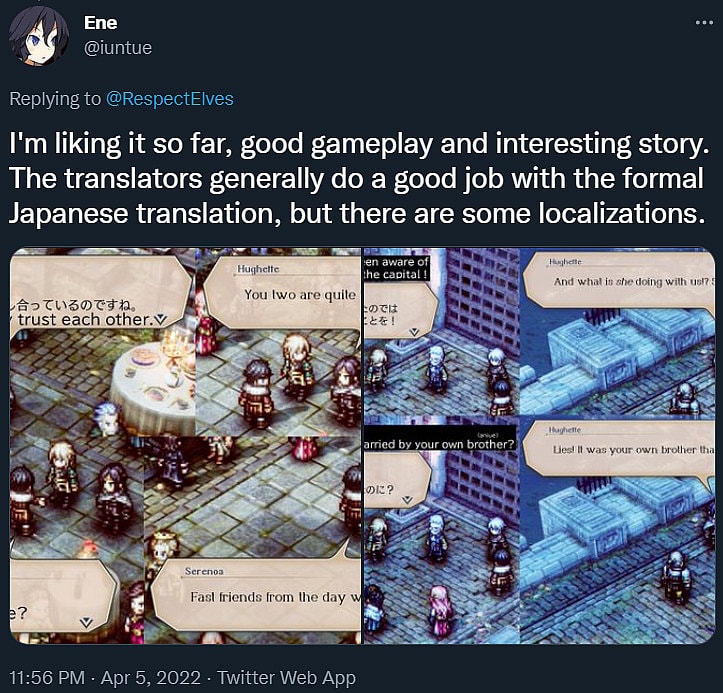Screen dimensions: 723x693
Task: Click the "trust each other" dialogue arrow
Action: tap(160, 320)
